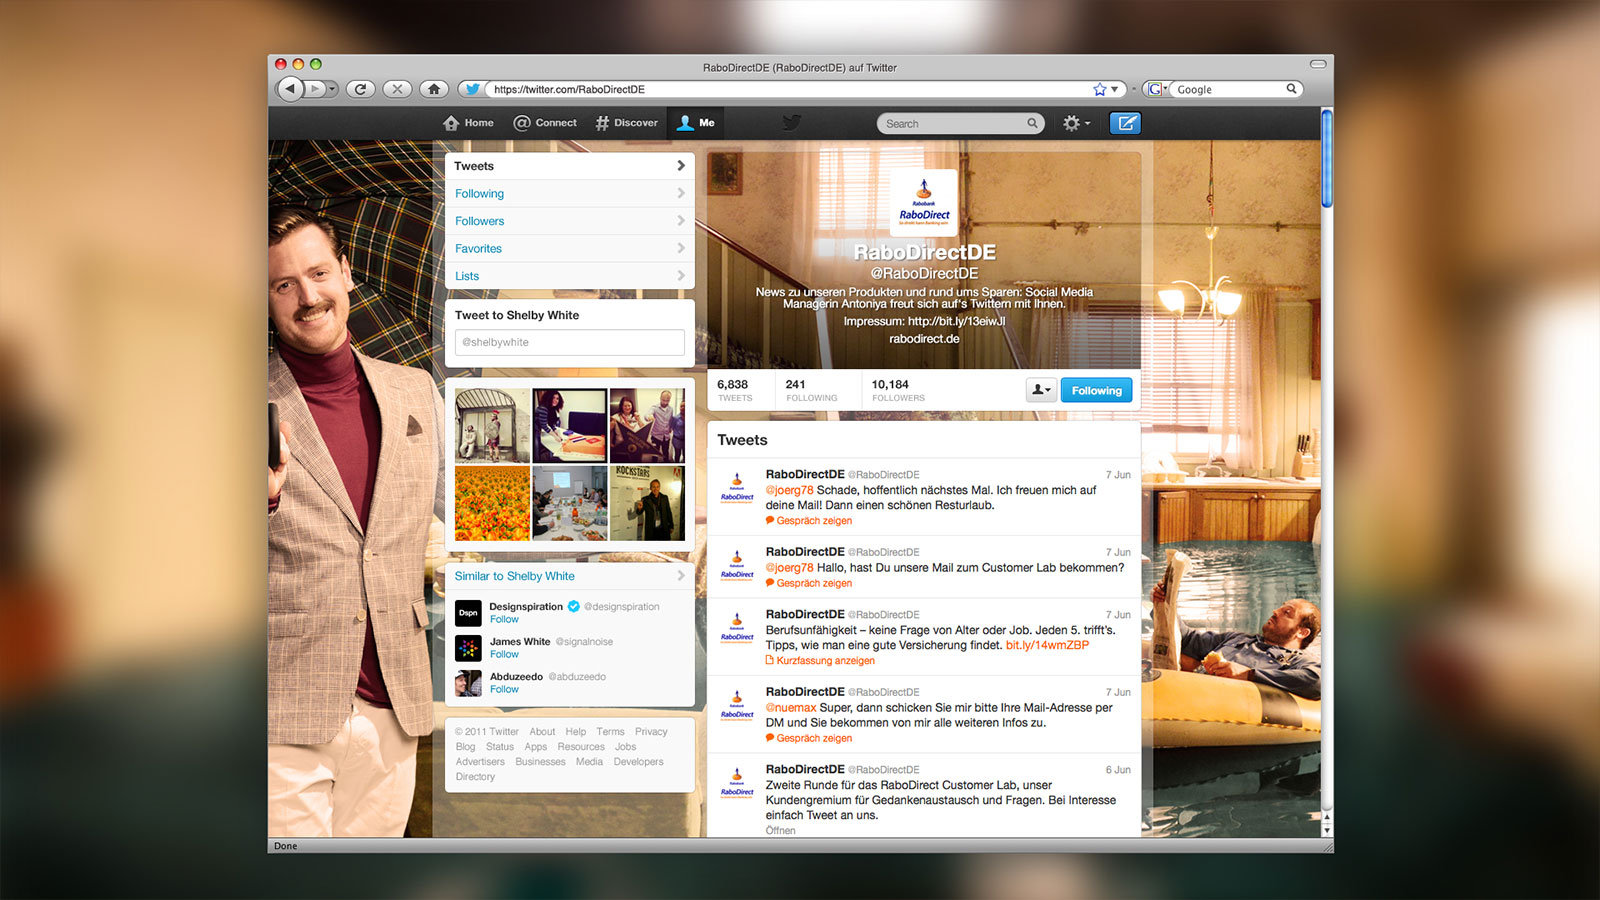This screenshot has height=900, width=1600.
Task: Open the bit.ly/14wmZBP link in tweet
Action: [x=1047, y=645]
